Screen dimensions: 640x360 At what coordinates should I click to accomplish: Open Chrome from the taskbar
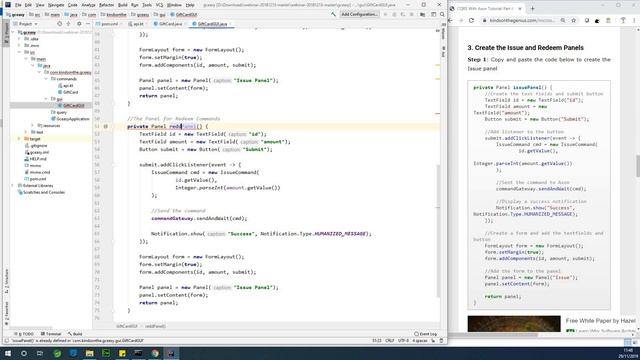pos(155,353)
